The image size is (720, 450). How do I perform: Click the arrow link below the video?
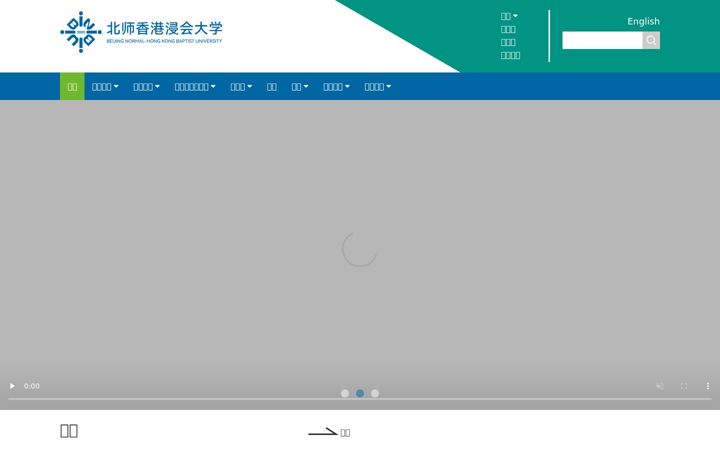point(329,433)
